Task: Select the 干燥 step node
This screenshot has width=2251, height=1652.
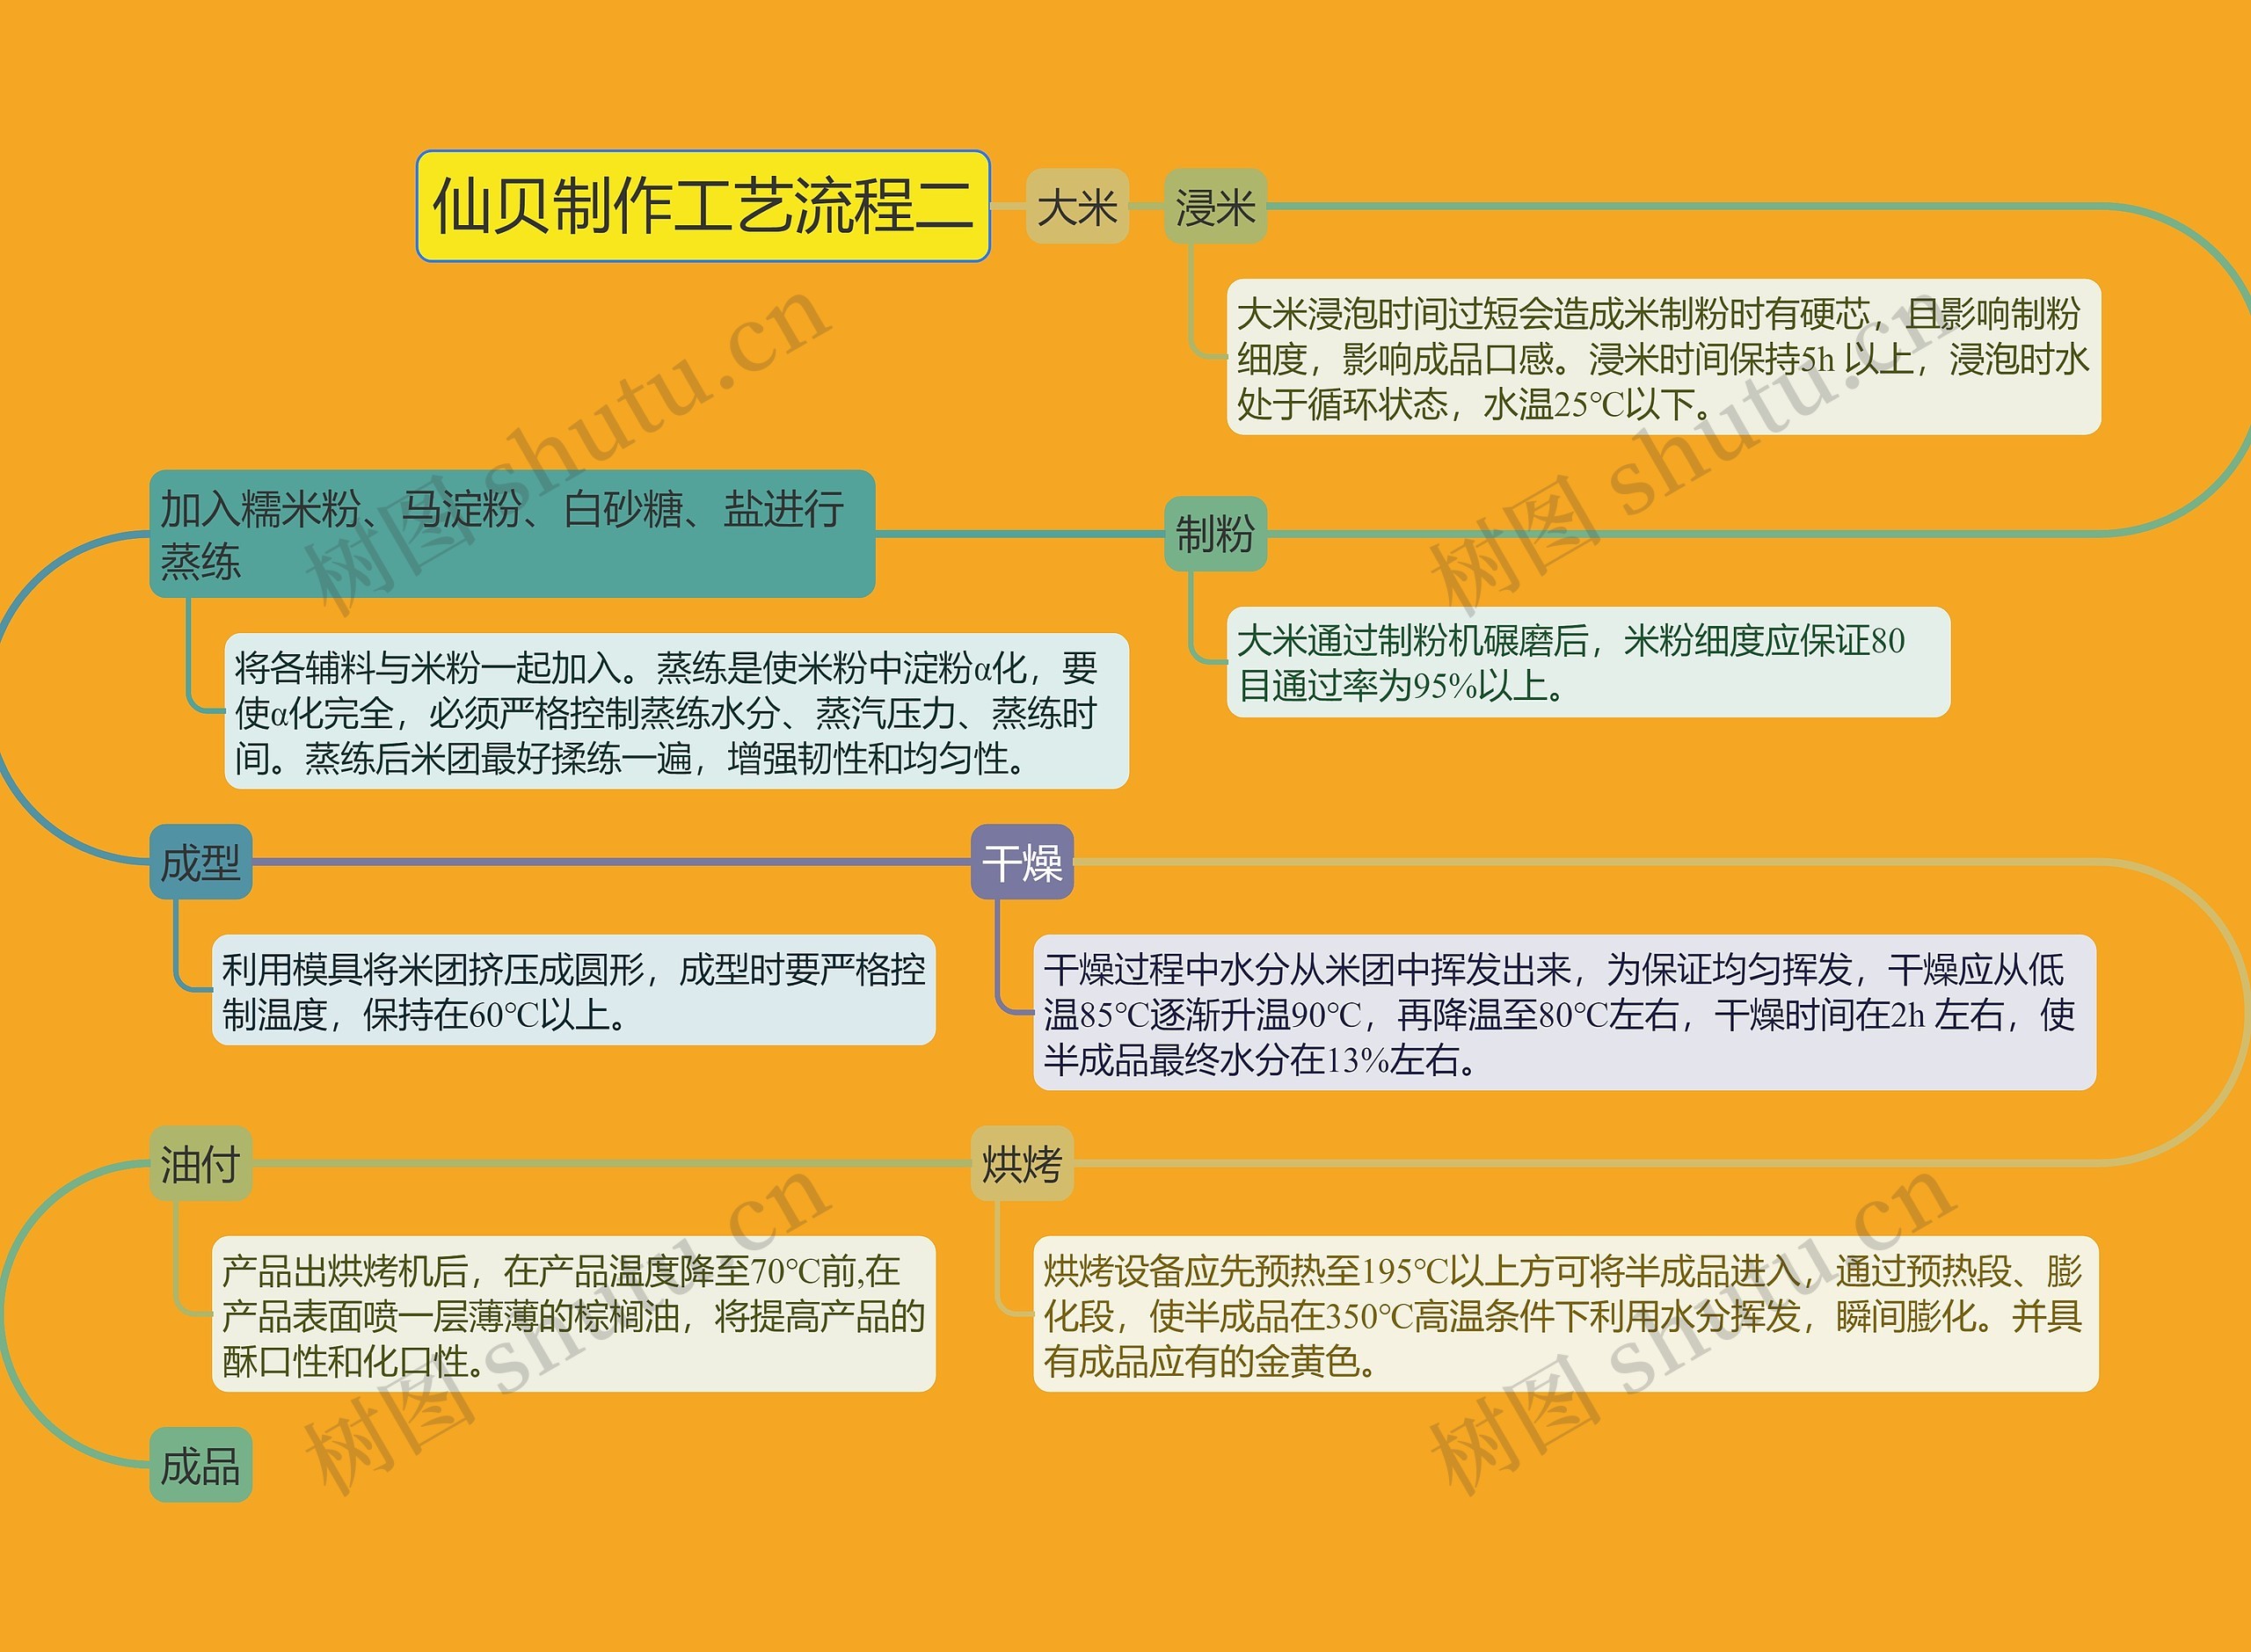Action: (1022, 862)
